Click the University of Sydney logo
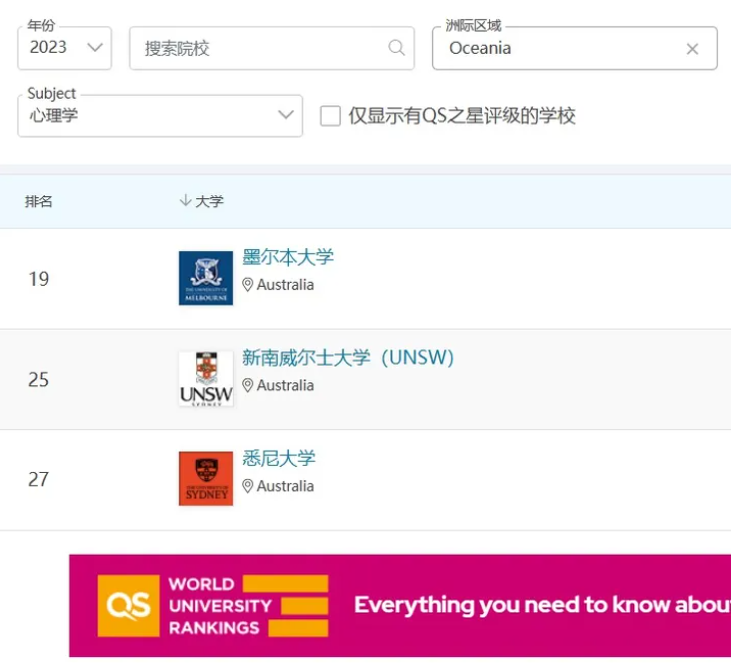The height and width of the screenshot is (671, 738). (206, 479)
